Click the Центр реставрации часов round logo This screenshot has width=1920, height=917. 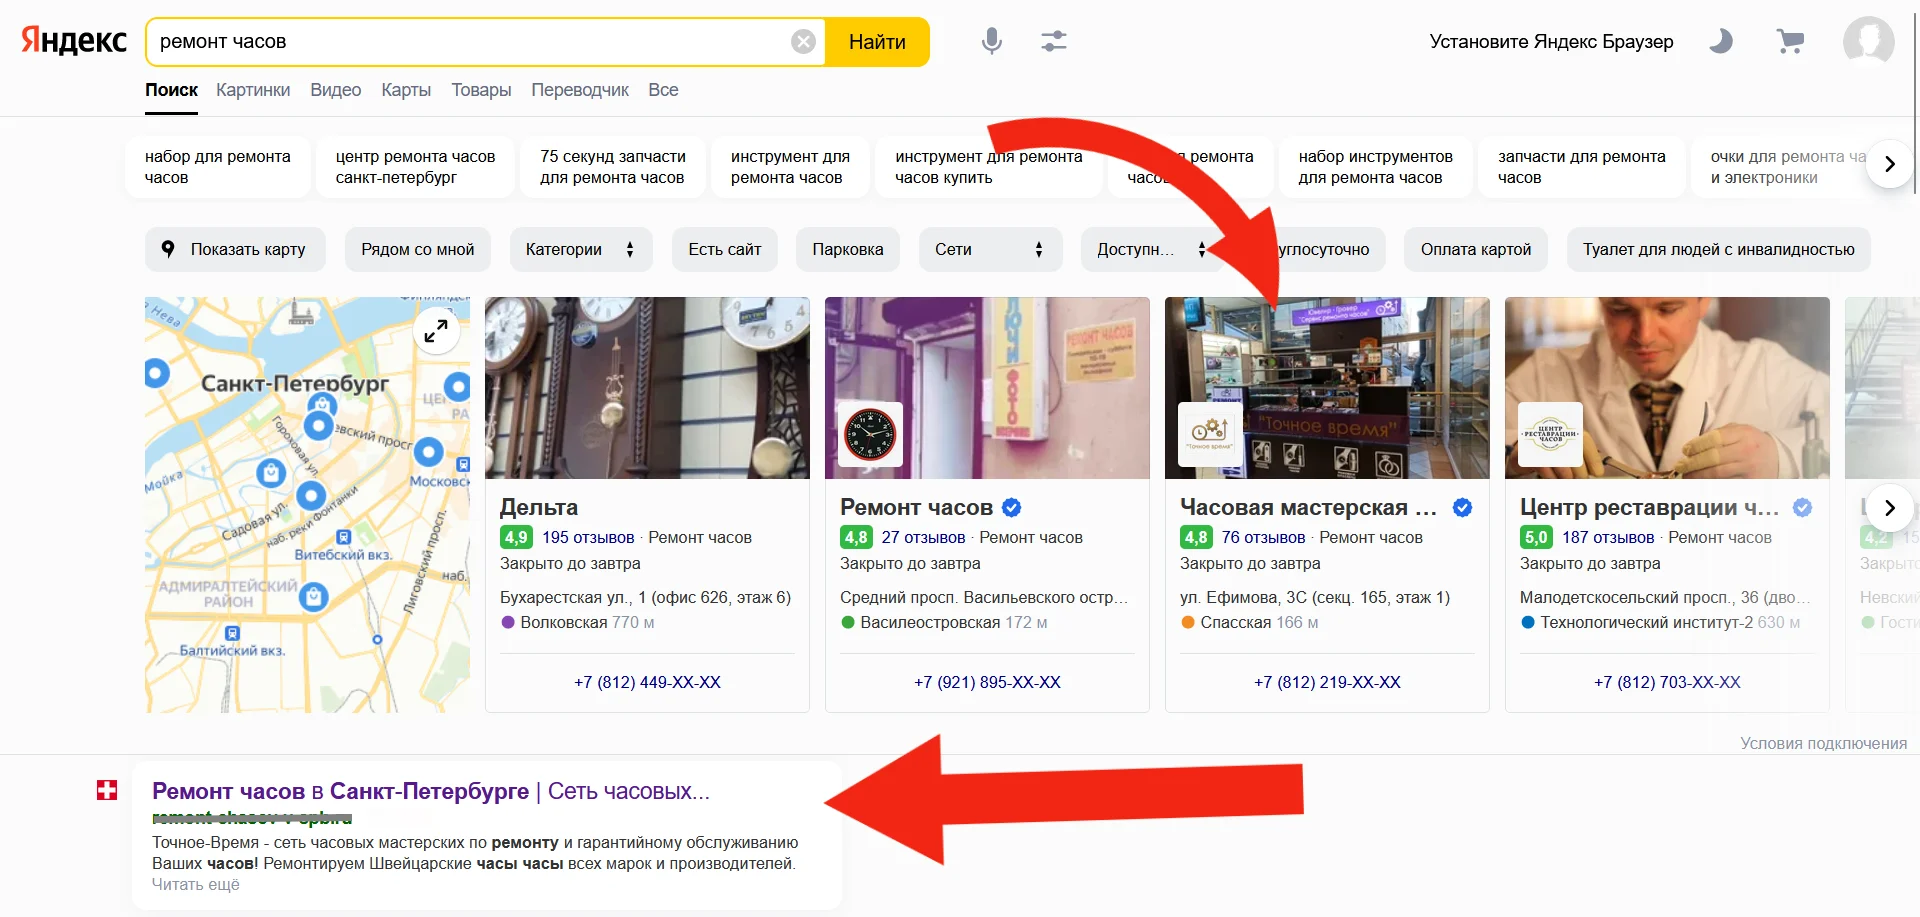1550,435
